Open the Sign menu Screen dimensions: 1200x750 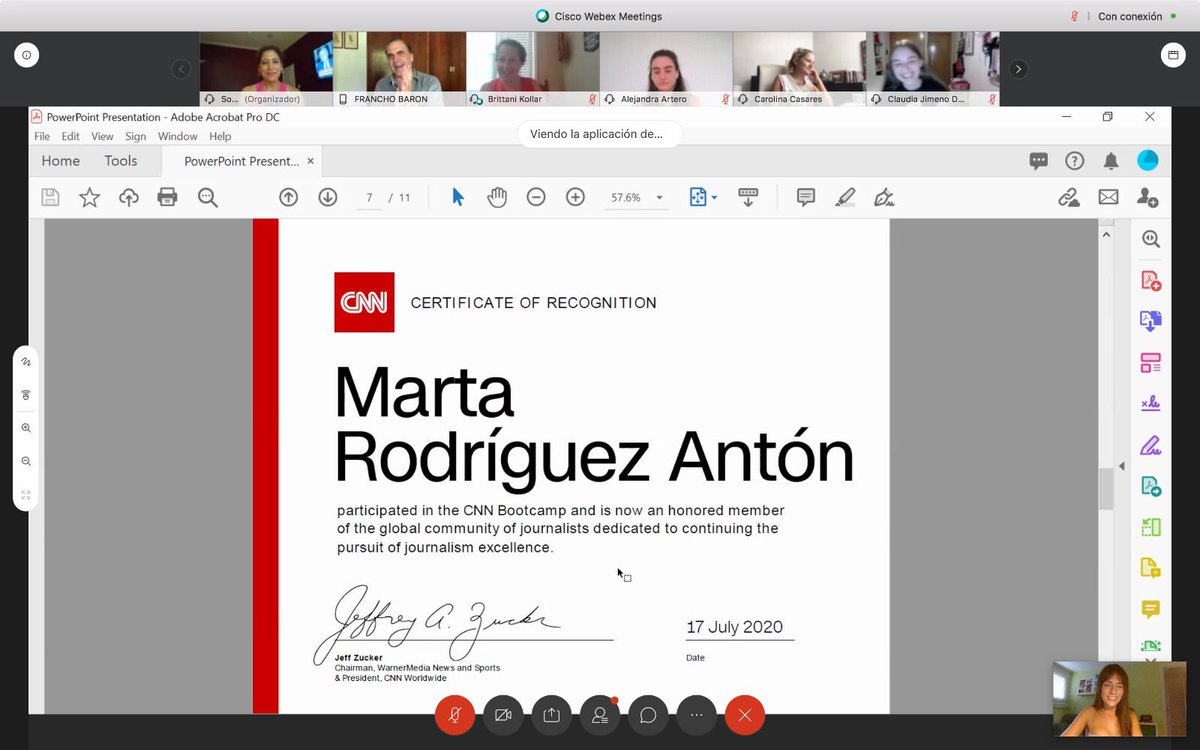point(135,136)
